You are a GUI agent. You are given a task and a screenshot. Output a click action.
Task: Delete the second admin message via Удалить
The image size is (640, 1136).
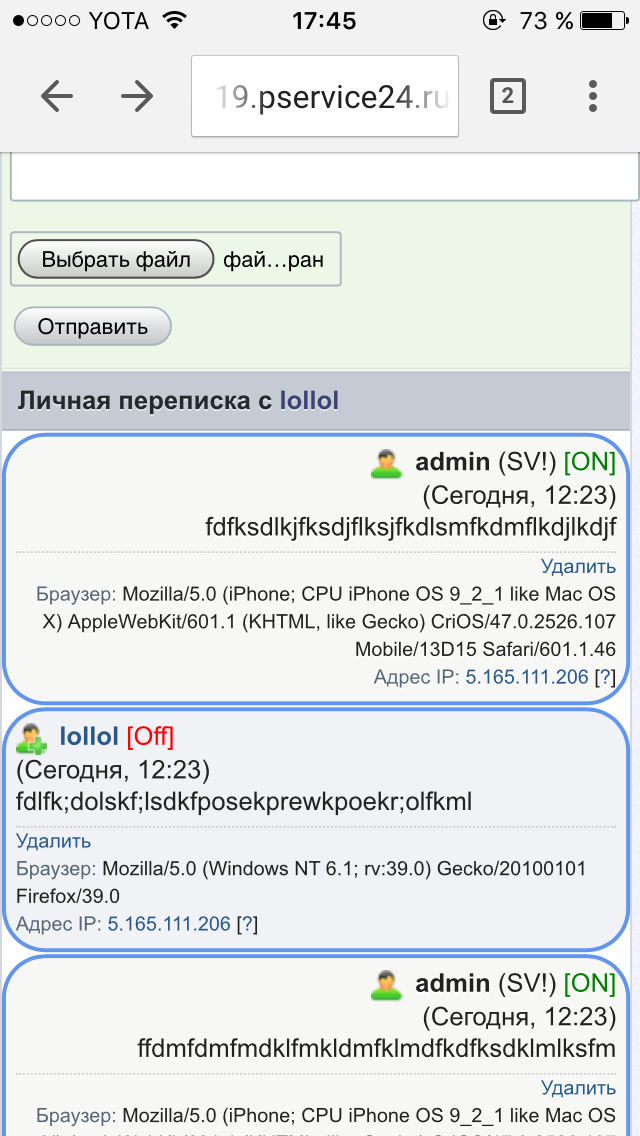(578, 1087)
